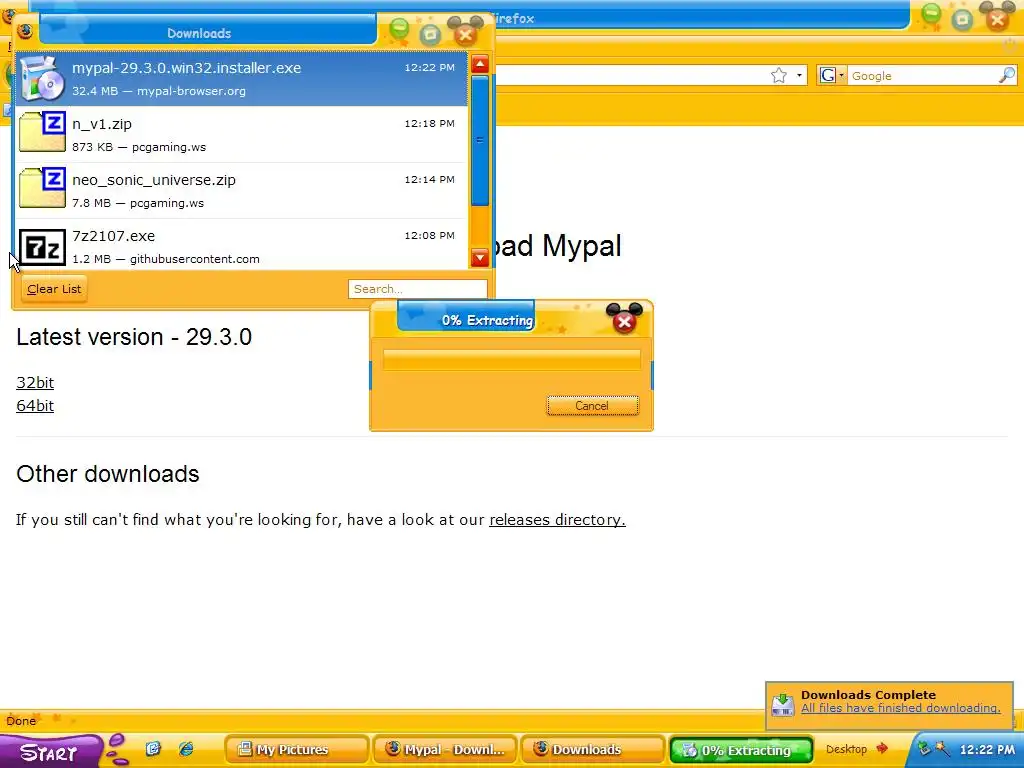Open the Start menu
The width and height of the screenshot is (1024, 768).
point(50,752)
